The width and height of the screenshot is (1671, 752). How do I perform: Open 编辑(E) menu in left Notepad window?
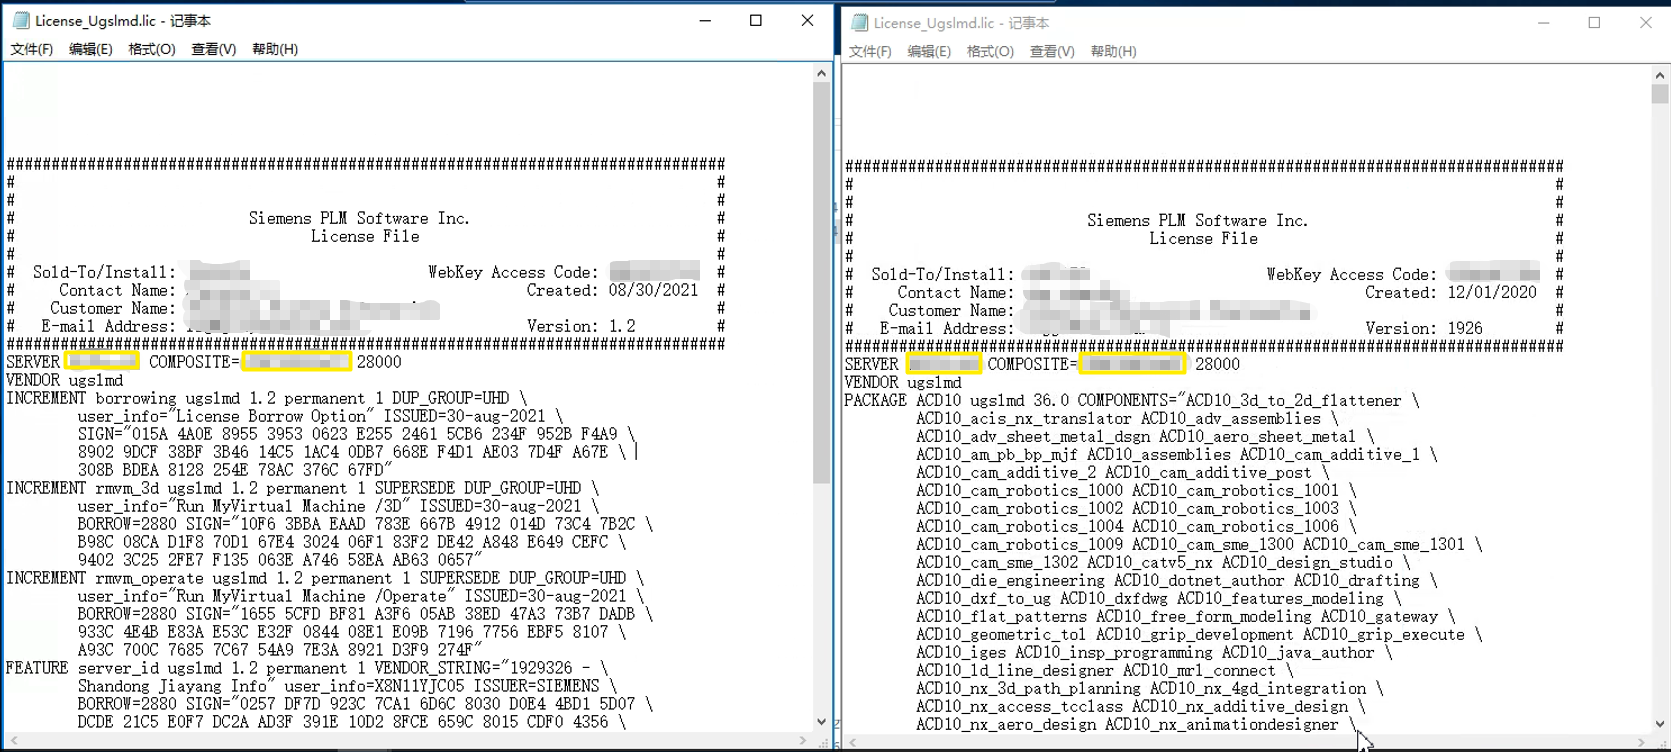90,49
